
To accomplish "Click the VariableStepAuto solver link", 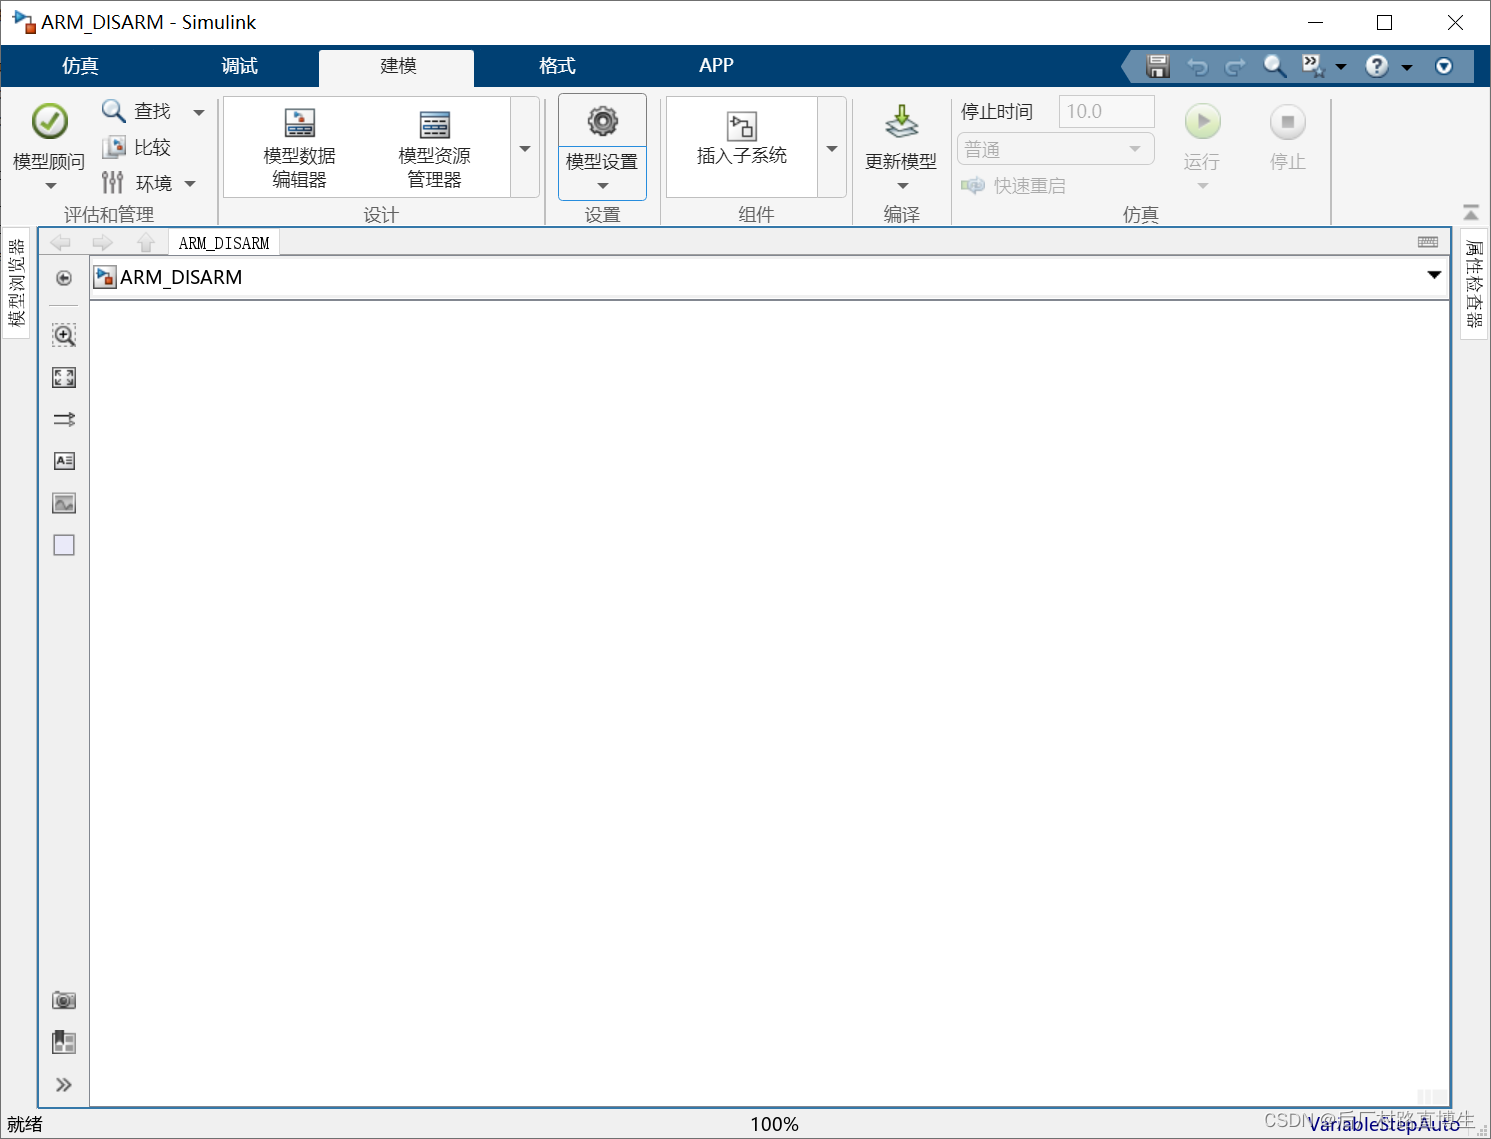I will pos(1384,1124).
